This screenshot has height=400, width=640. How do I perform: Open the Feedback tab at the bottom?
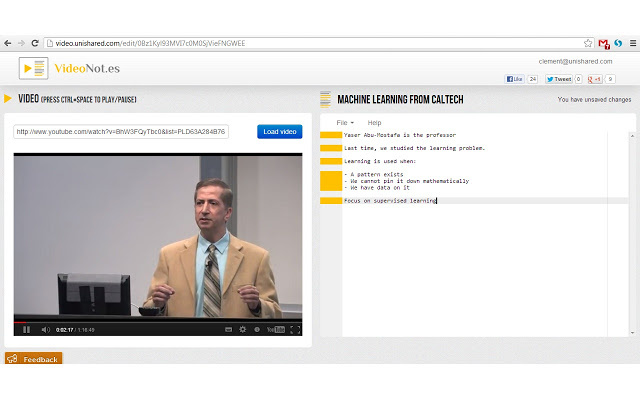(34, 359)
